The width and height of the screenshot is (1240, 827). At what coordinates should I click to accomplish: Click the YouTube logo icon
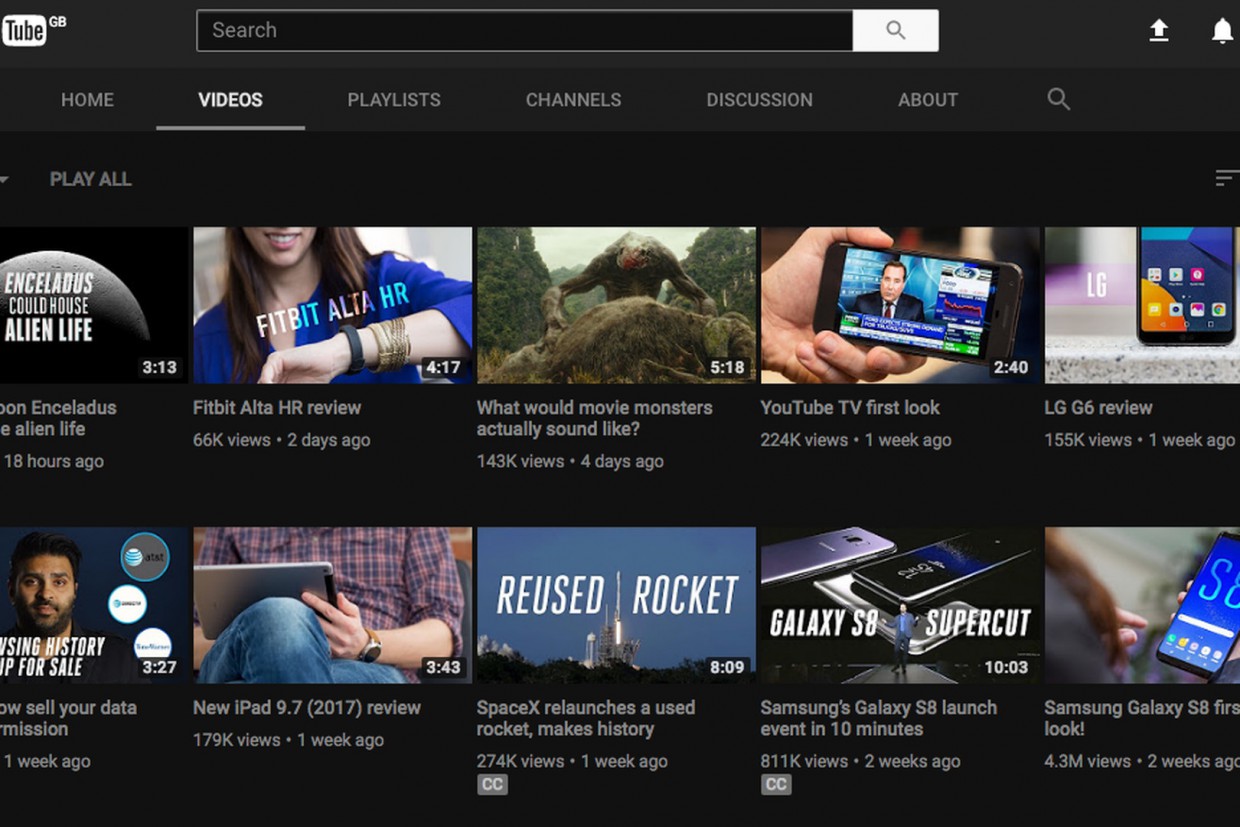tap(24, 30)
